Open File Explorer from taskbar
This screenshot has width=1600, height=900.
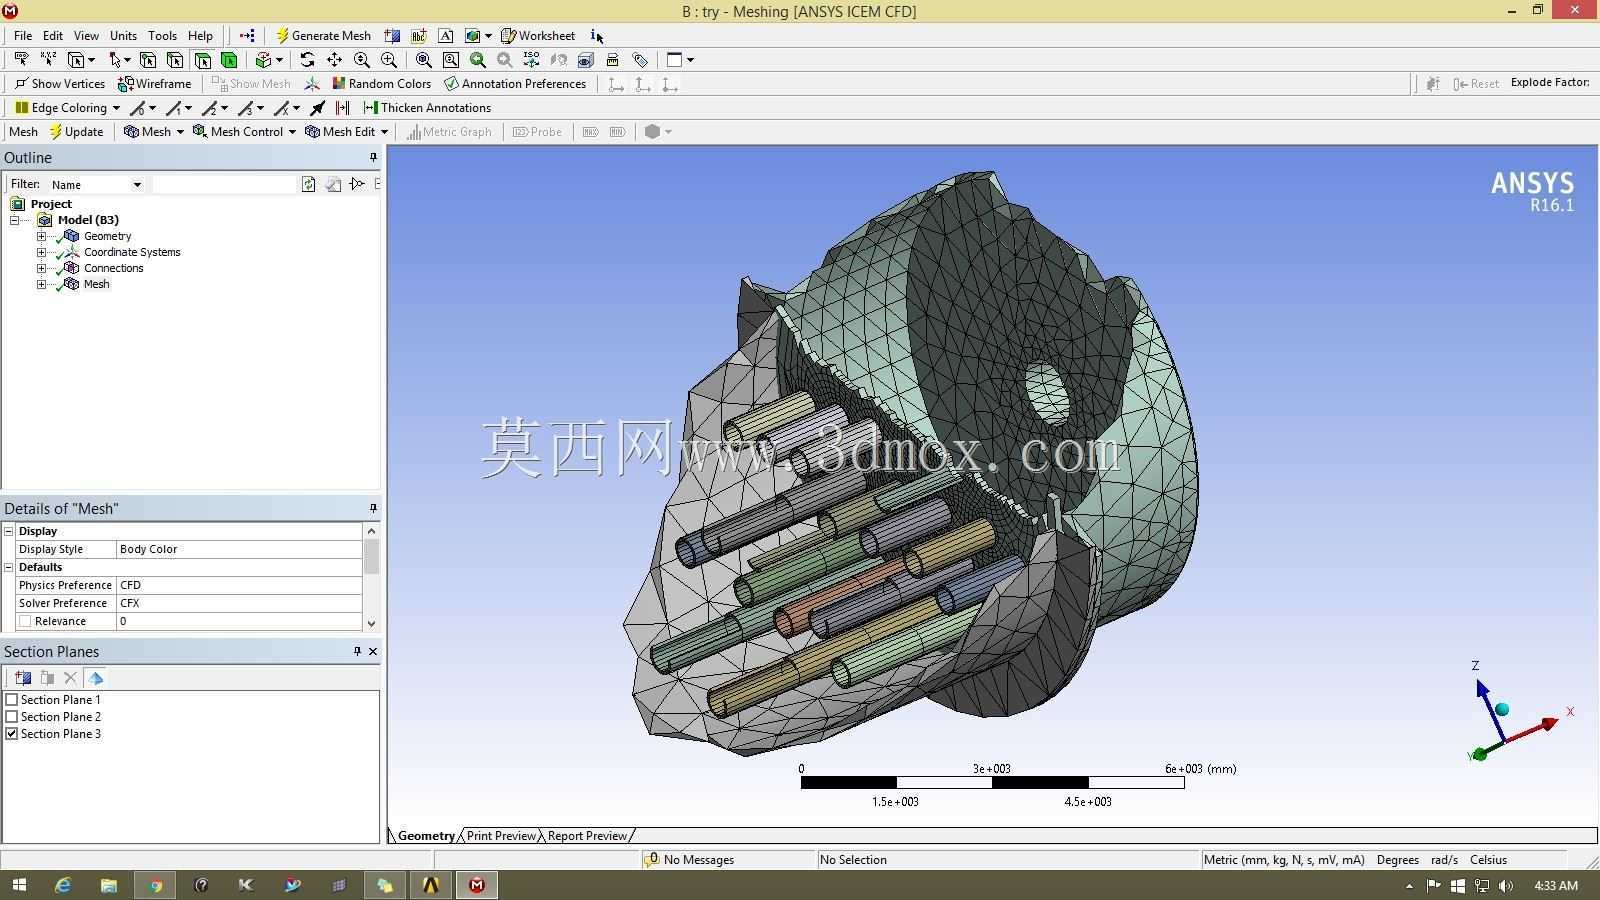point(109,885)
